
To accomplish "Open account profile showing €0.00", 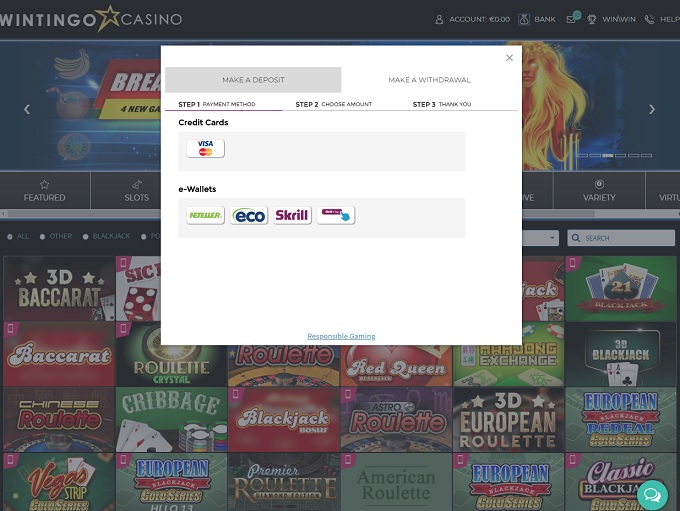I will click(x=472, y=19).
